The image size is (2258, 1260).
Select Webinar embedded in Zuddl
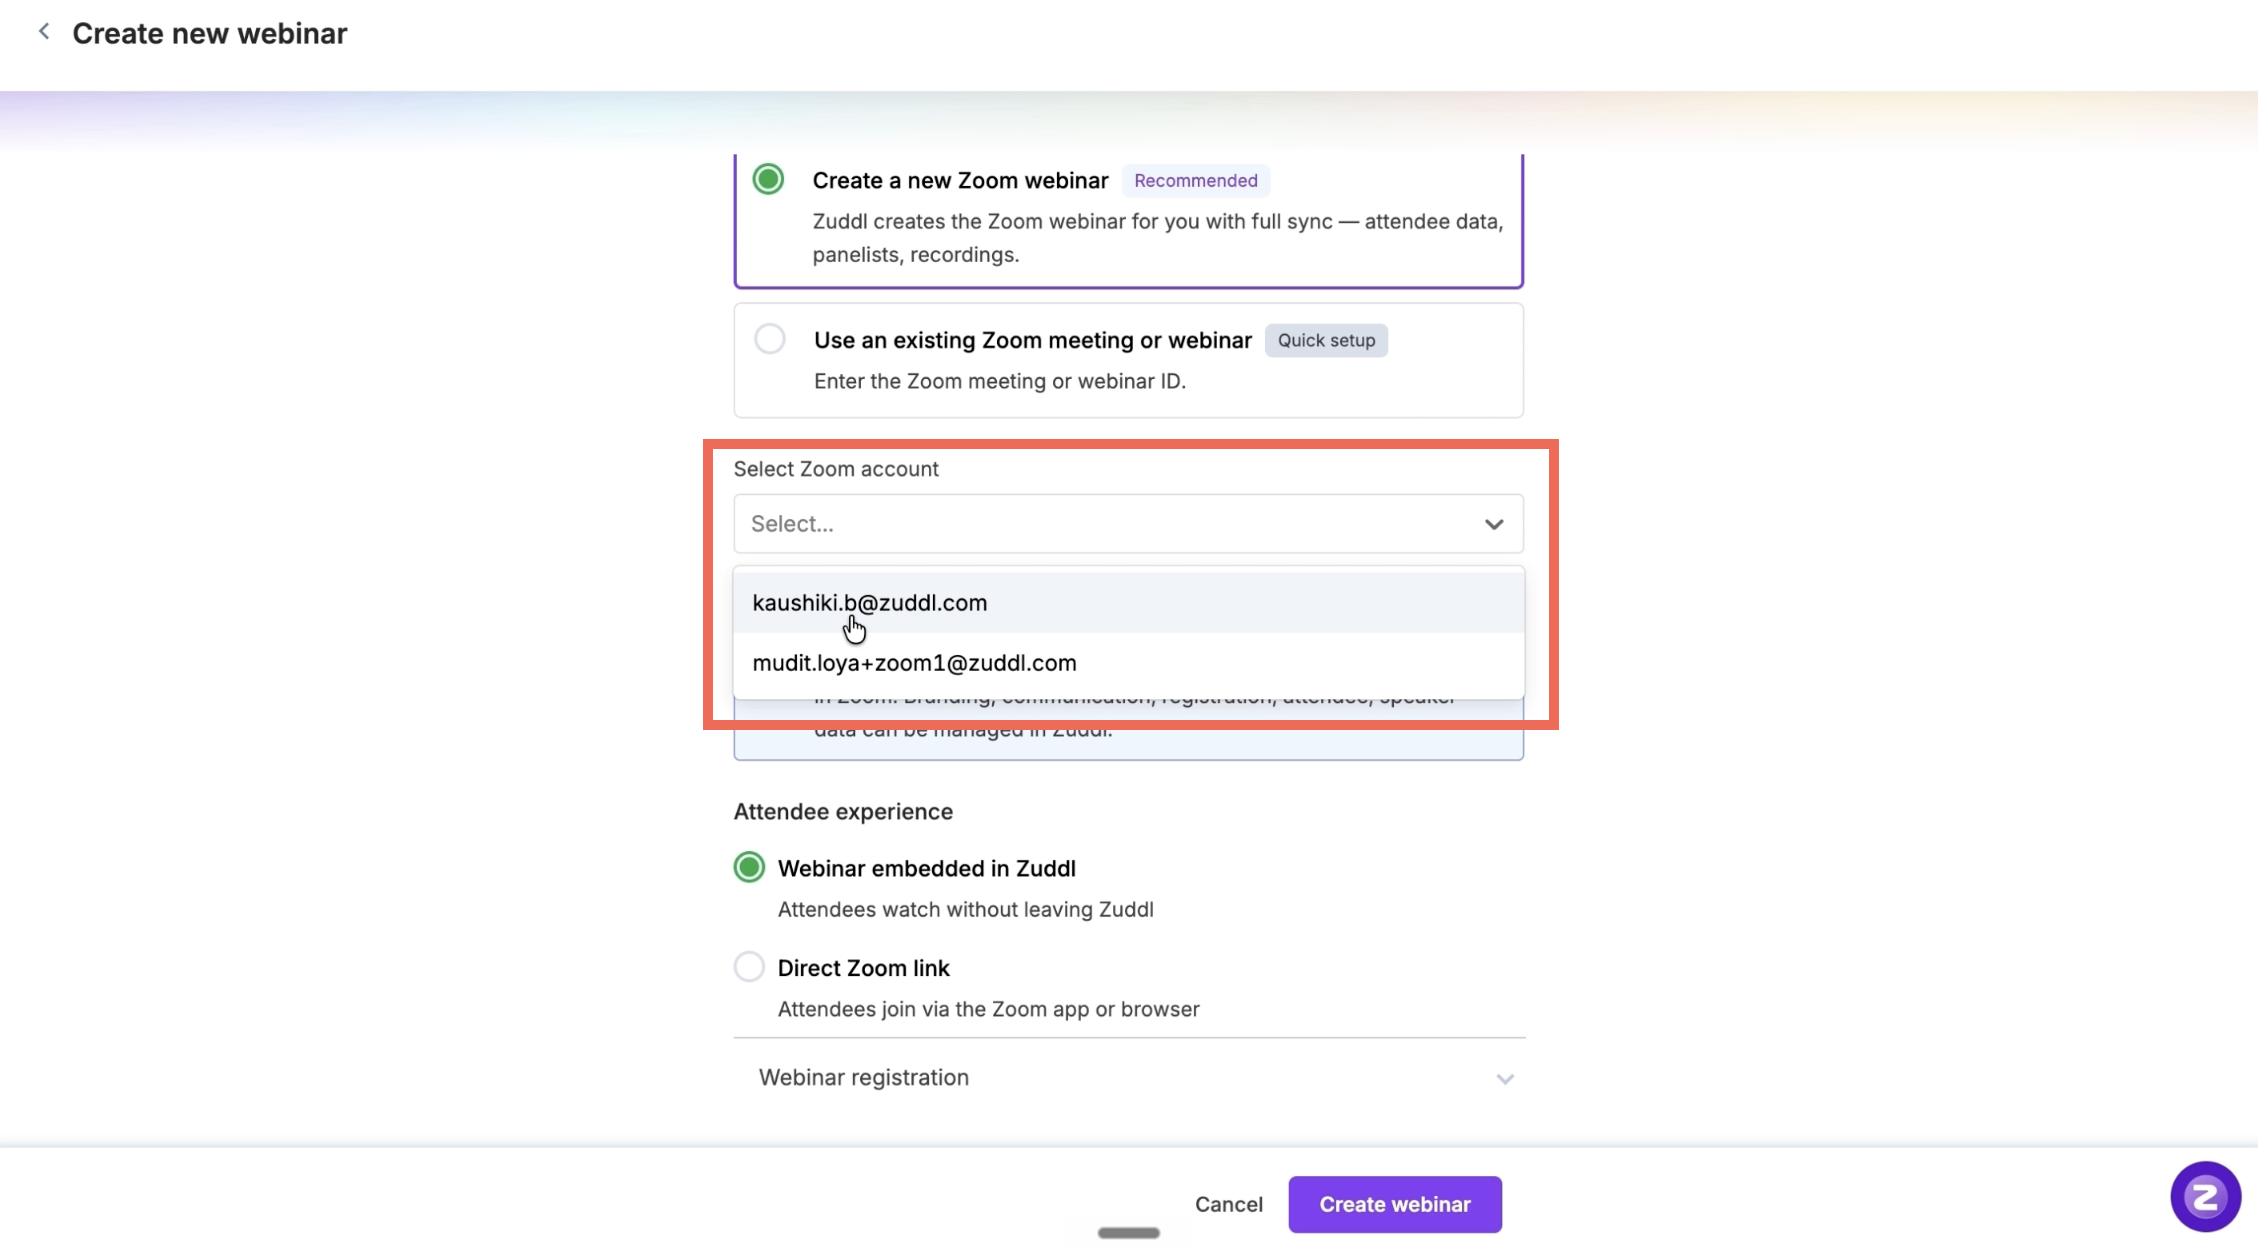[x=749, y=867]
